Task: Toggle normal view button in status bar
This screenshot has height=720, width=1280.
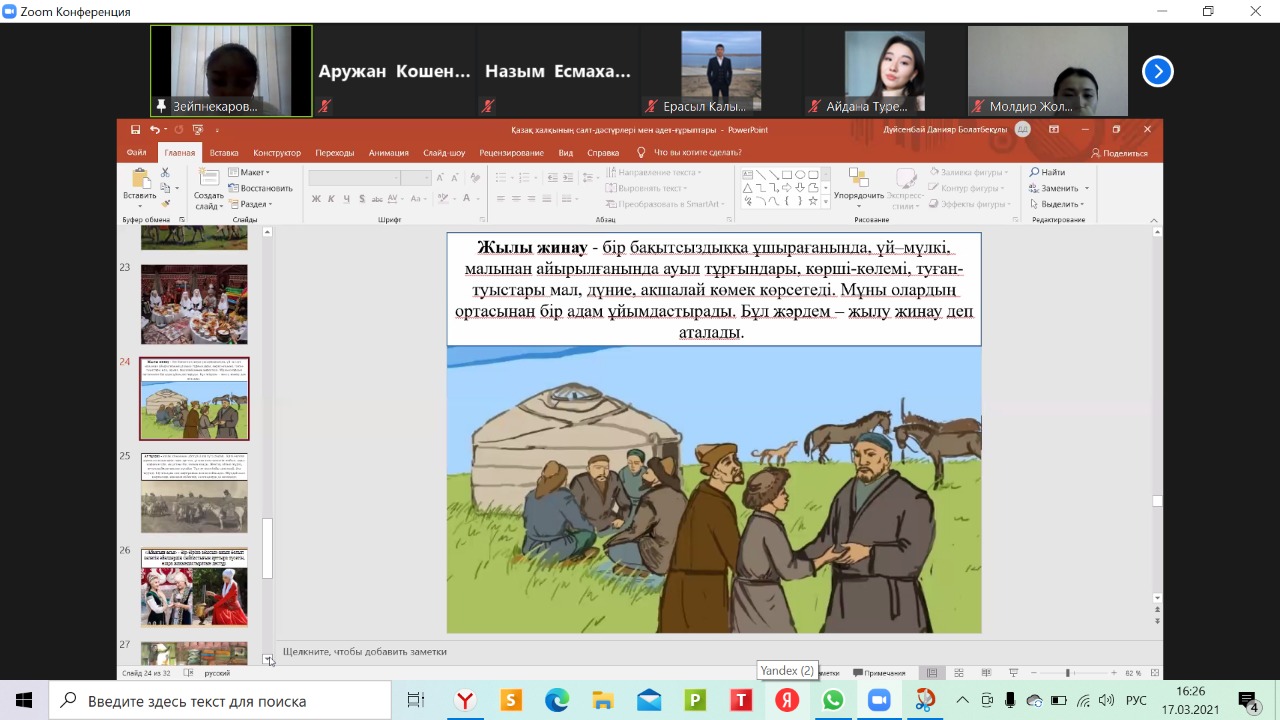Action: pyautogui.click(x=932, y=673)
